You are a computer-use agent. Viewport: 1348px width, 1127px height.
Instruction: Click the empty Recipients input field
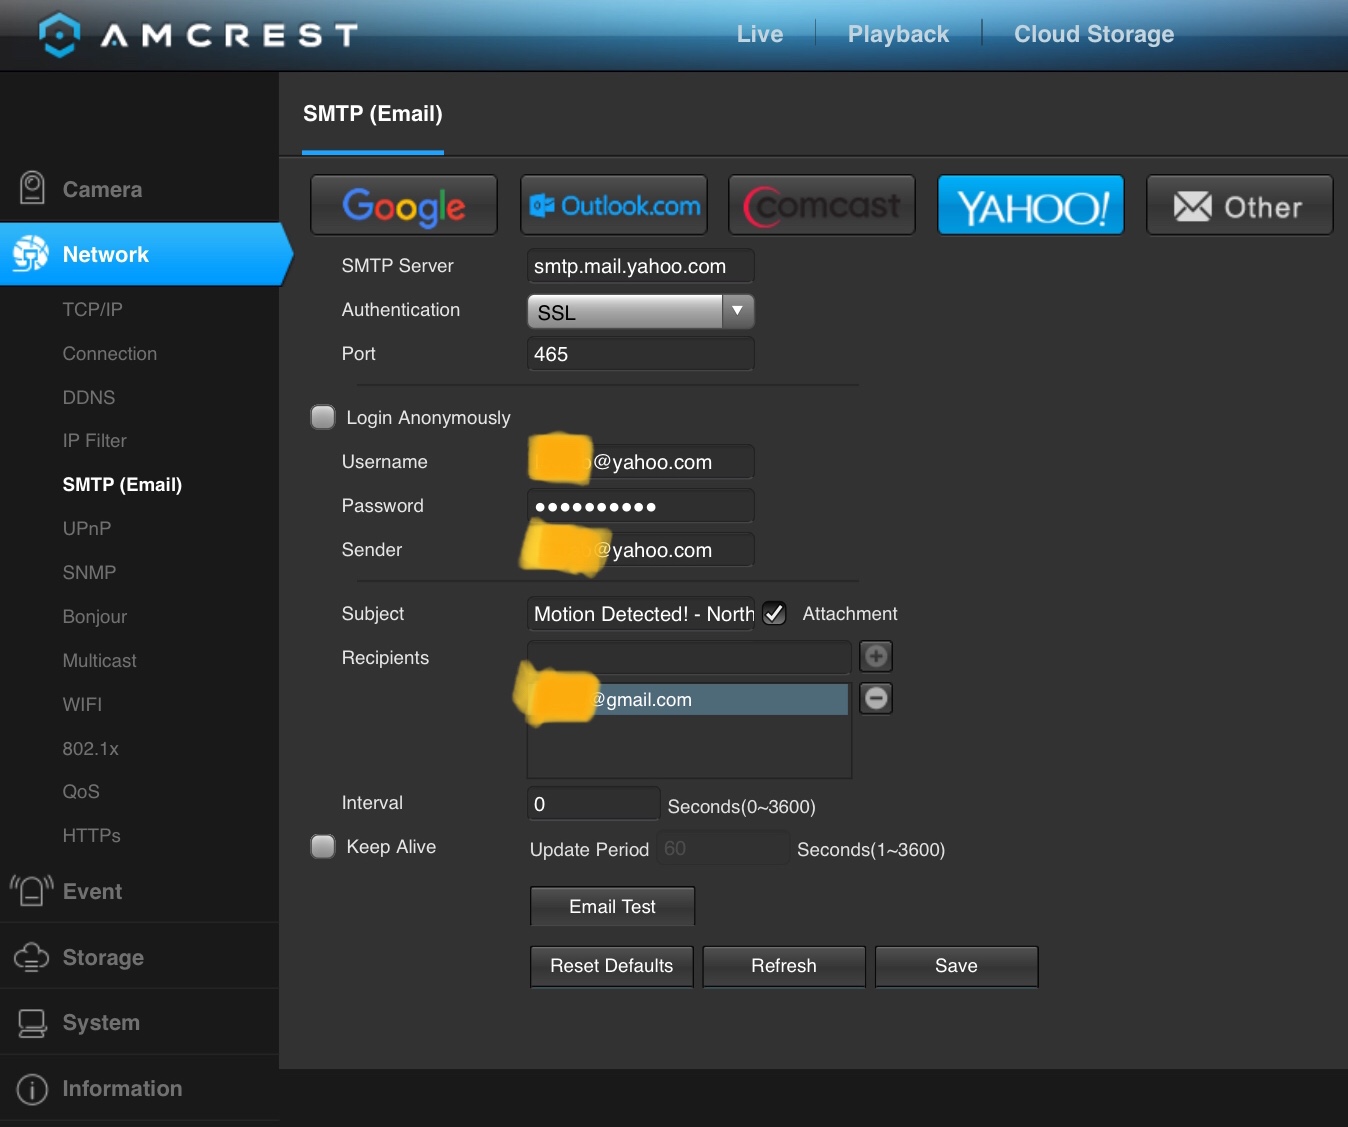click(x=689, y=657)
